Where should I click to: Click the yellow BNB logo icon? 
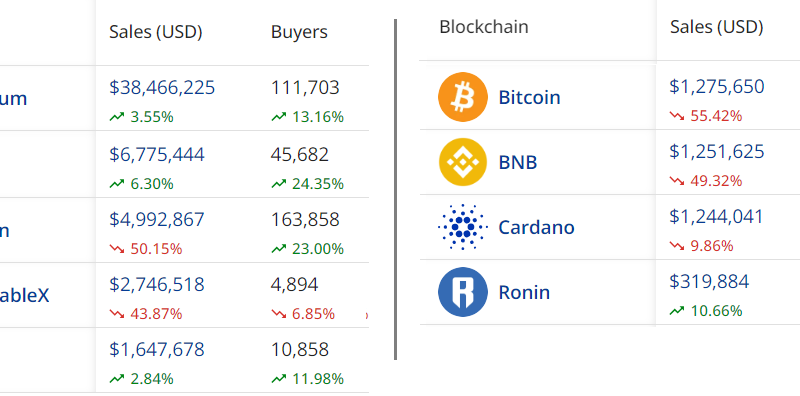[463, 162]
